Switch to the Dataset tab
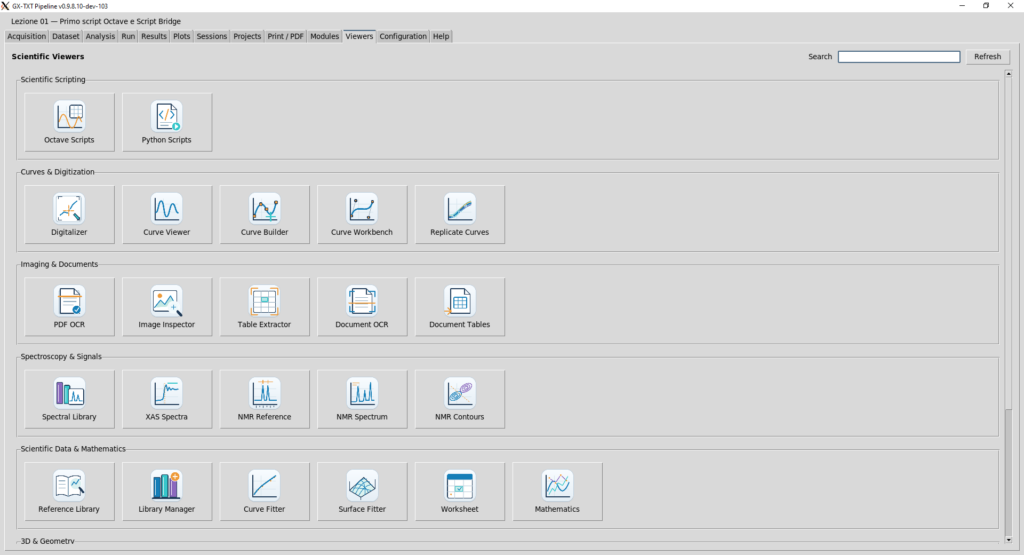The height and width of the screenshot is (555, 1024). click(65, 37)
